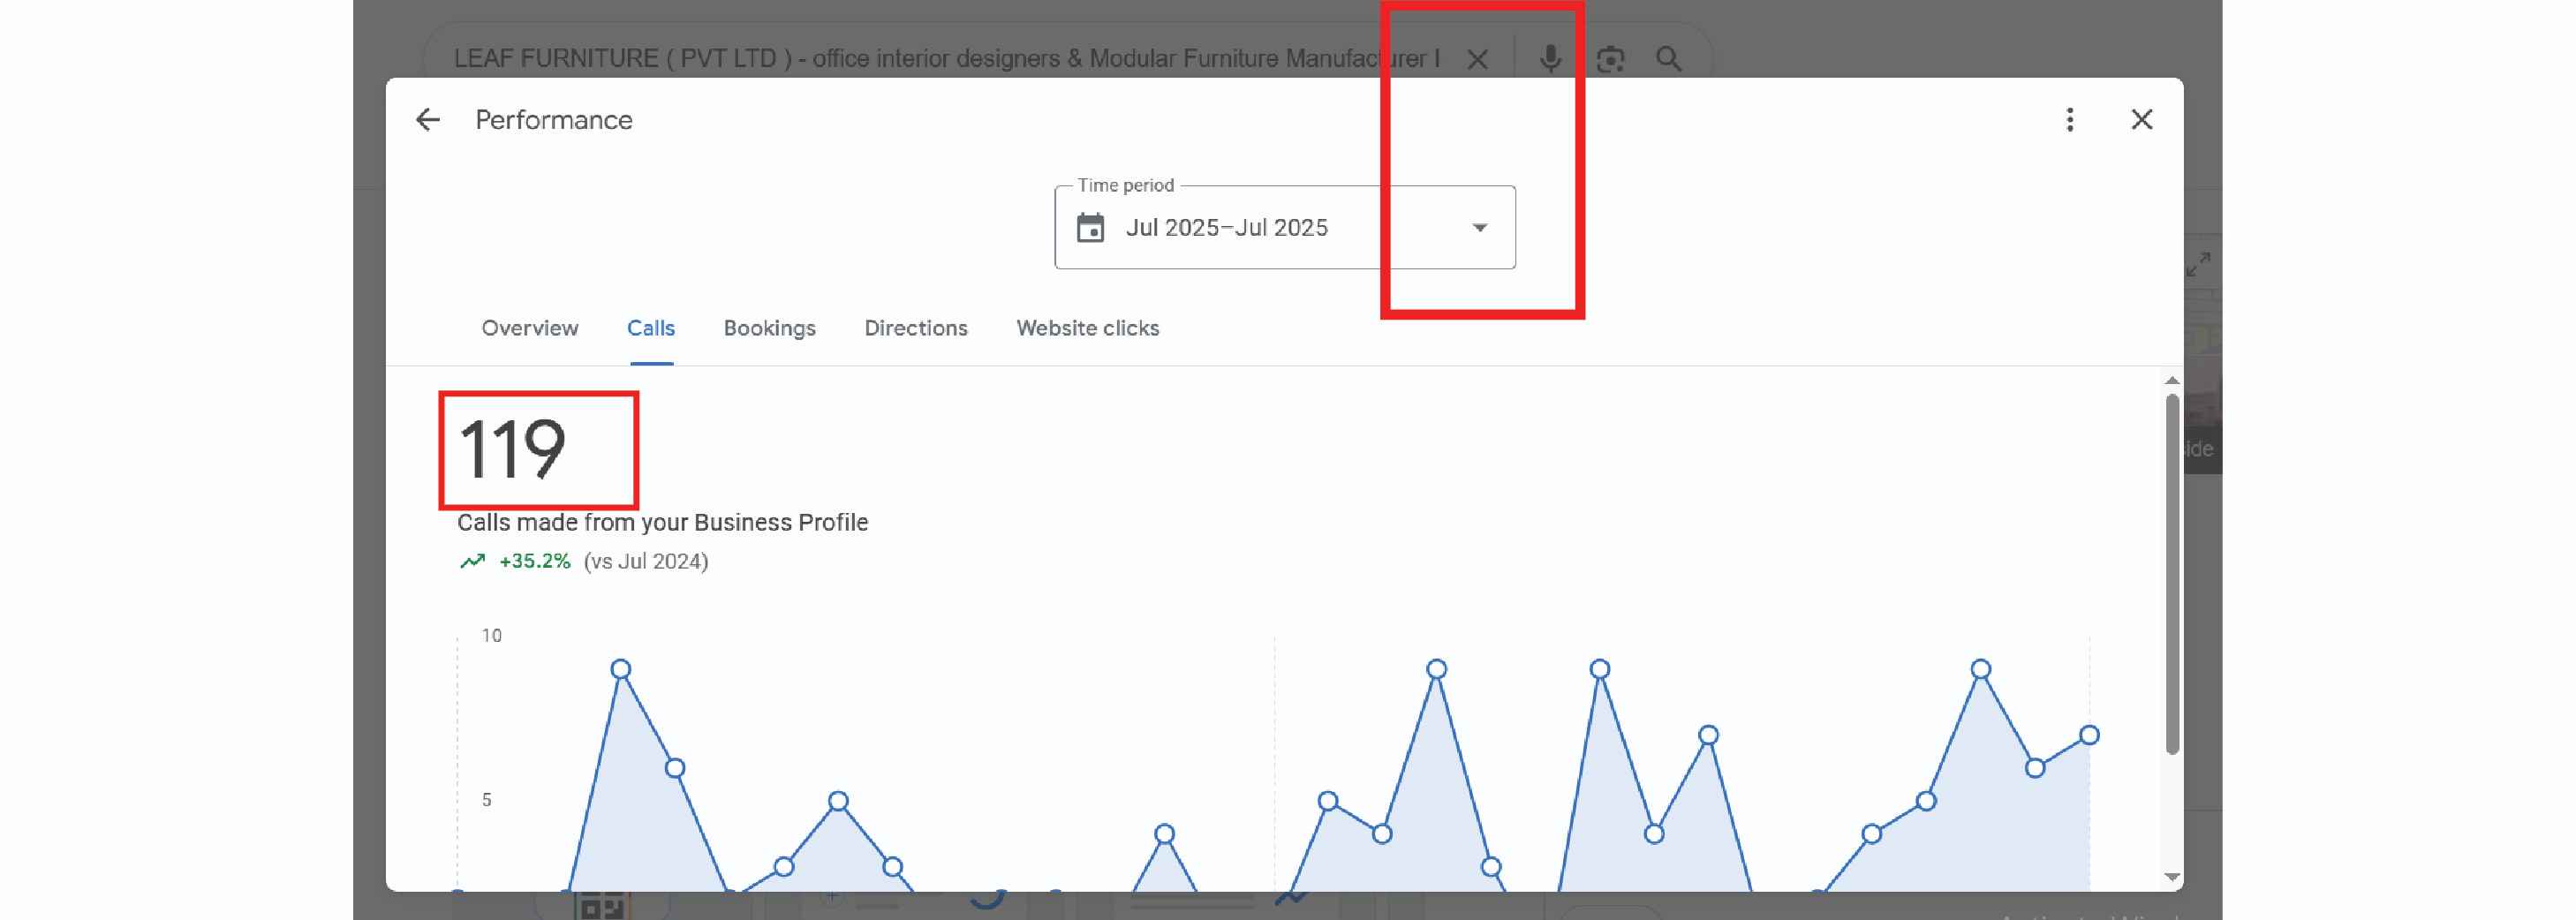
Task: Go to the Directions tab
Action: 915,328
